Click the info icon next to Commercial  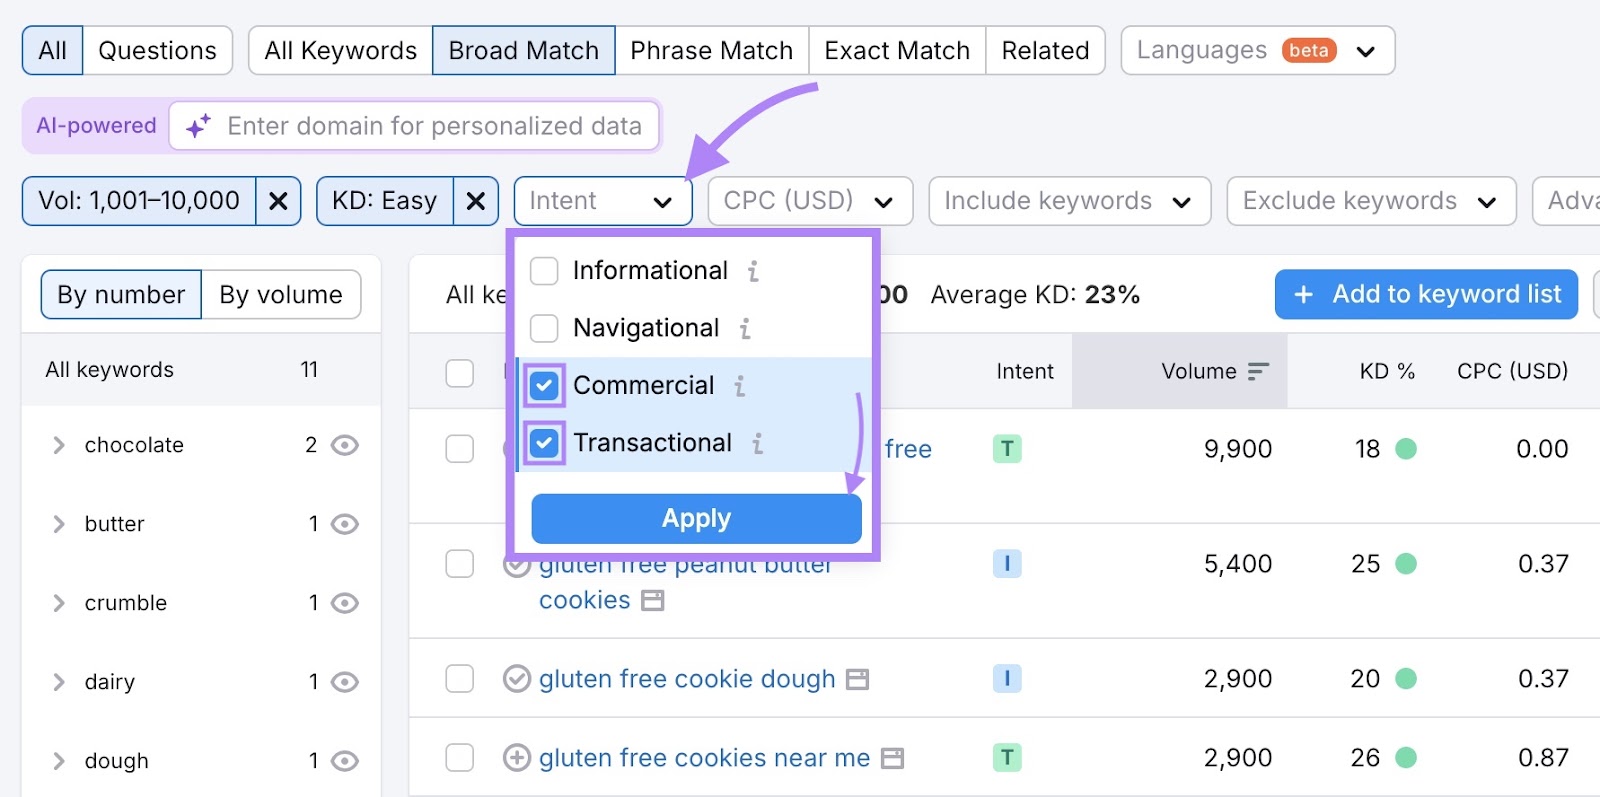pyautogui.click(x=740, y=386)
